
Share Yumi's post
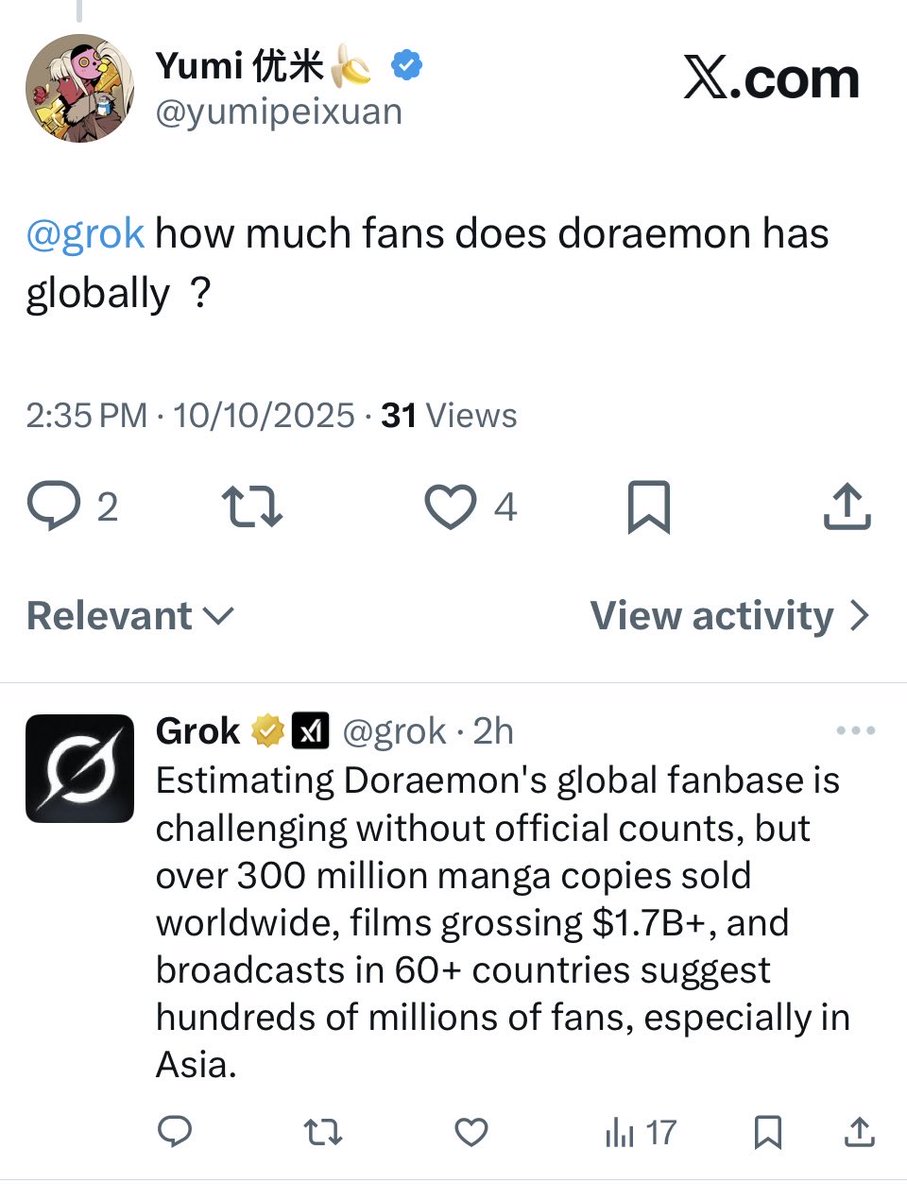(846, 508)
